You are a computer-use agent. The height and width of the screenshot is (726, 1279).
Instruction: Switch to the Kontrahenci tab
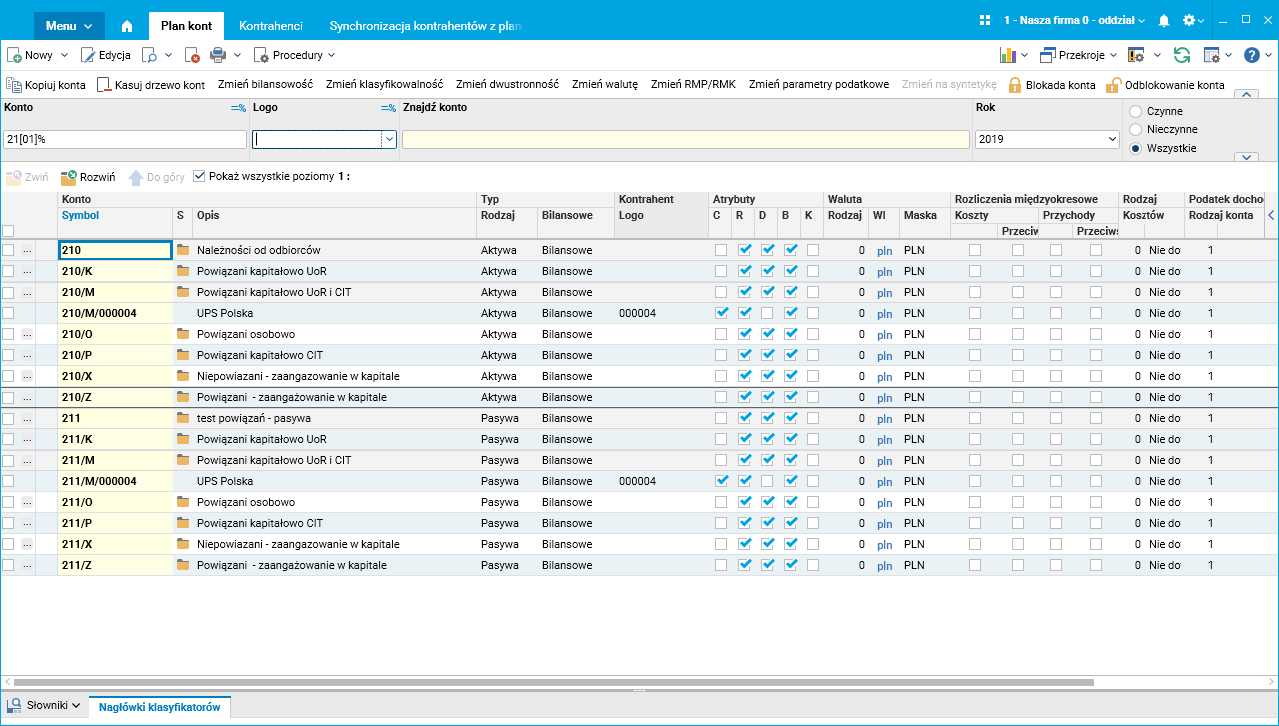coord(270,26)
